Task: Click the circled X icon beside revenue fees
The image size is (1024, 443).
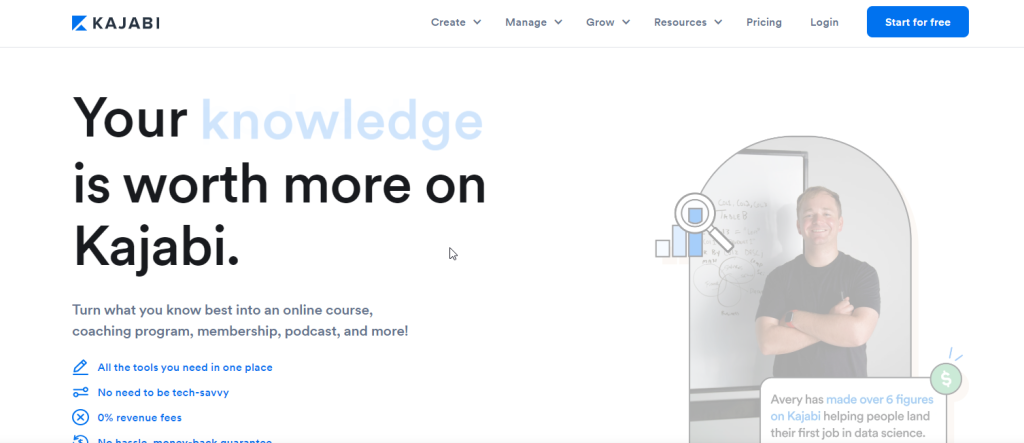Action: coord(80,418)
